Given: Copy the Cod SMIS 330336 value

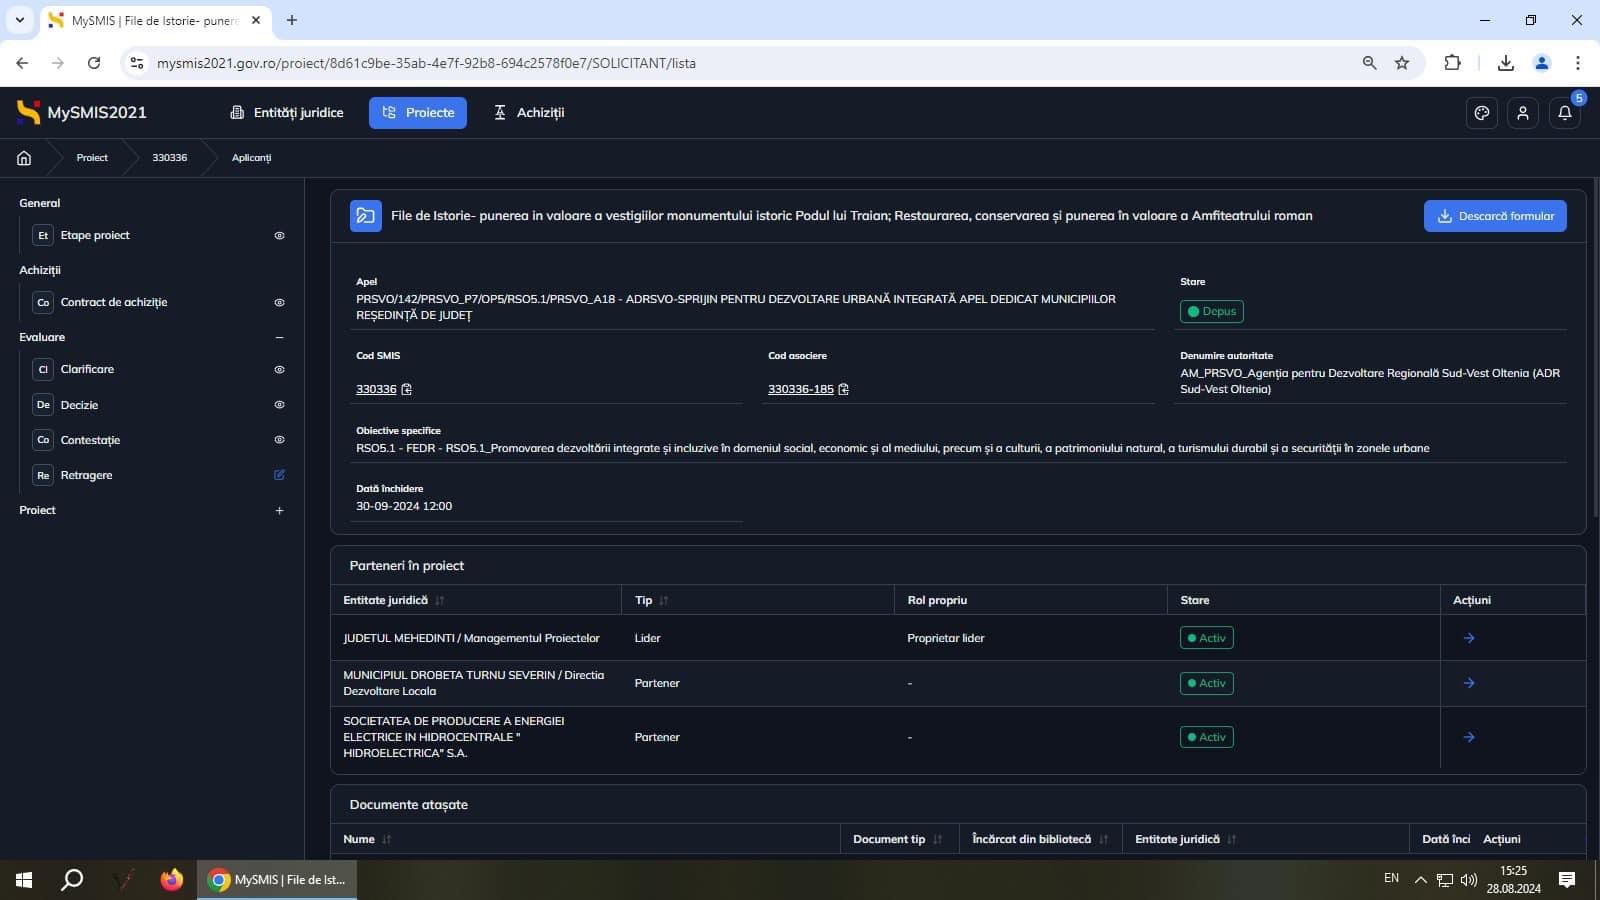Looking at the screenshot, I should click(x=407, y=389).
